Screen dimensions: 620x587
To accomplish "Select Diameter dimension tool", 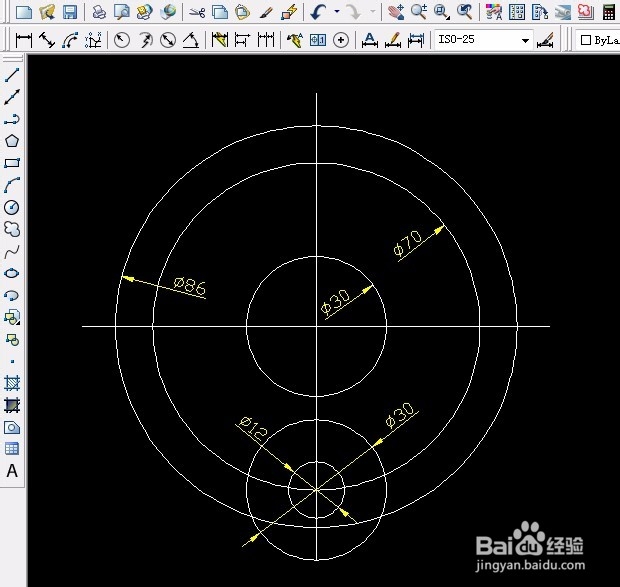I will pos(168,40).
